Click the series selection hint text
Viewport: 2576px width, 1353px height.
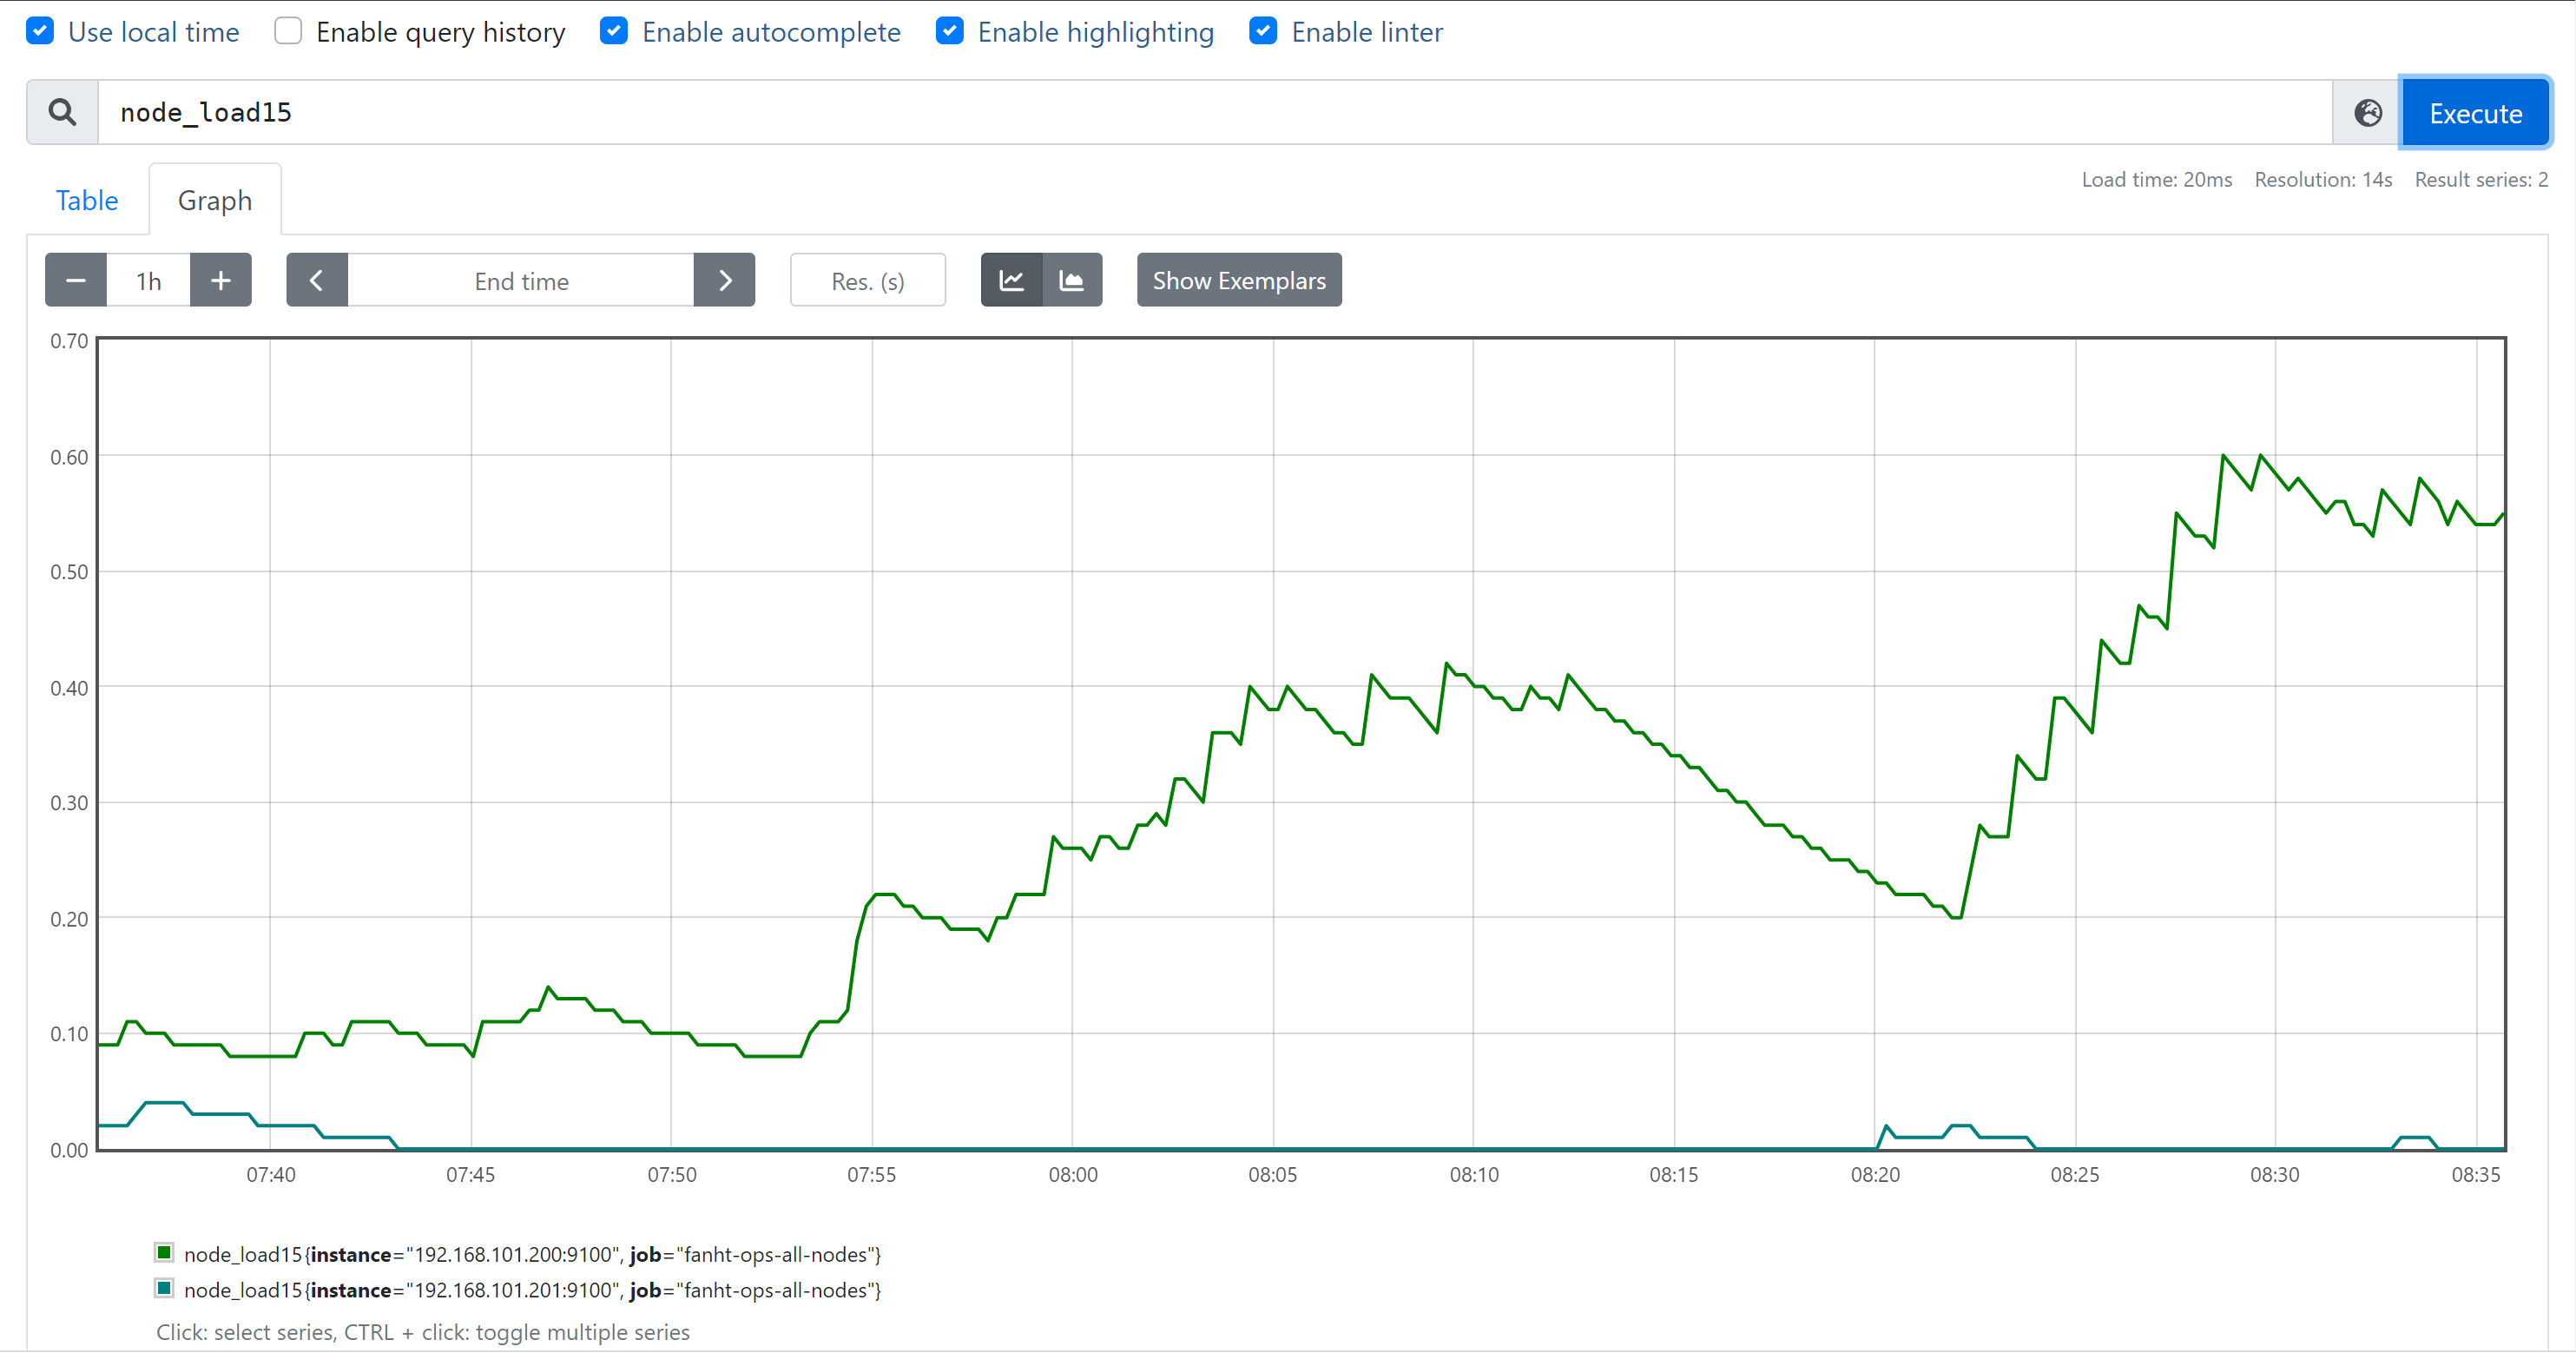(423, 1332)
